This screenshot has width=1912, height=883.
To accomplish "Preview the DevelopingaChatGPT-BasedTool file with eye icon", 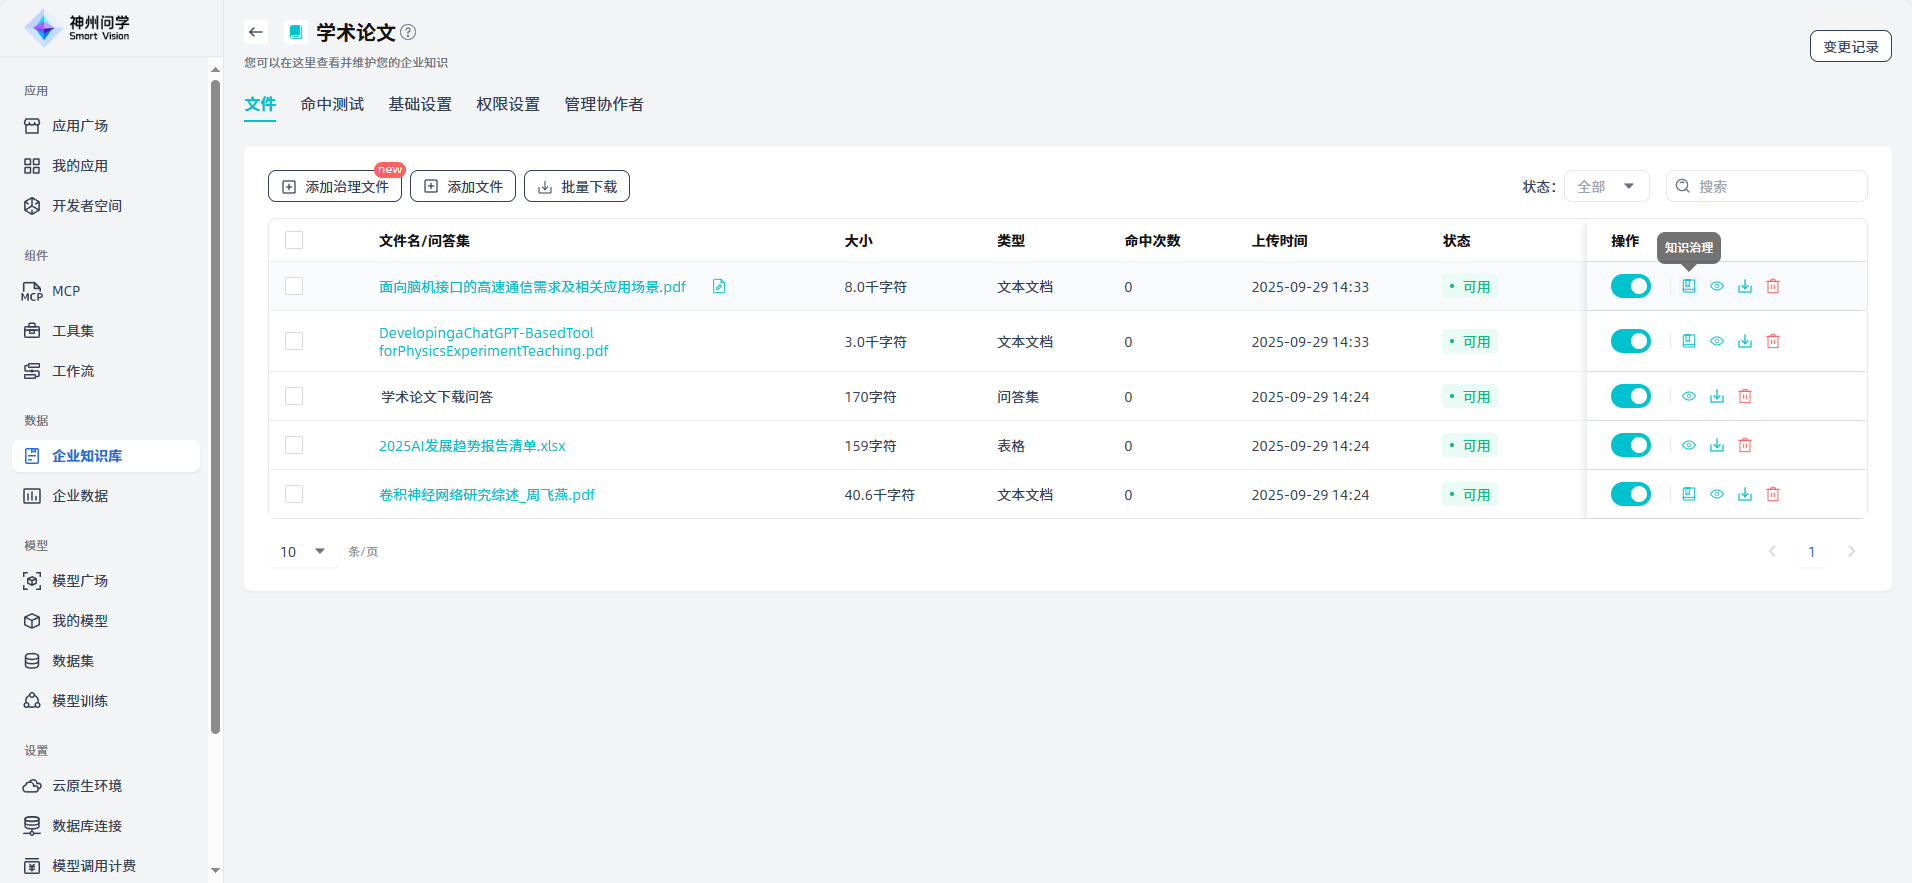I will tap(1716, 341).
